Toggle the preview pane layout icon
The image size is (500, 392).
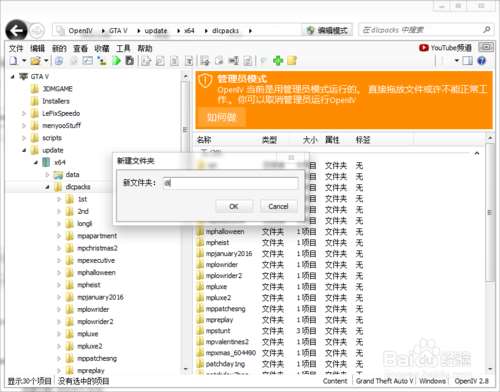pyautogui.click(x=468, y=61)
